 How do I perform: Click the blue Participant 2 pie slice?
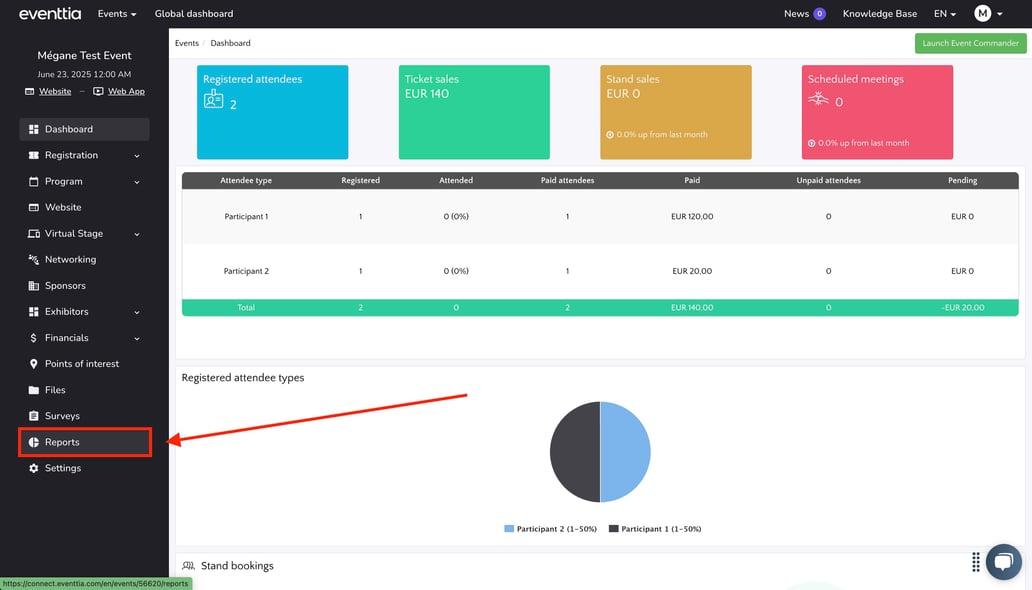[625, 452]
